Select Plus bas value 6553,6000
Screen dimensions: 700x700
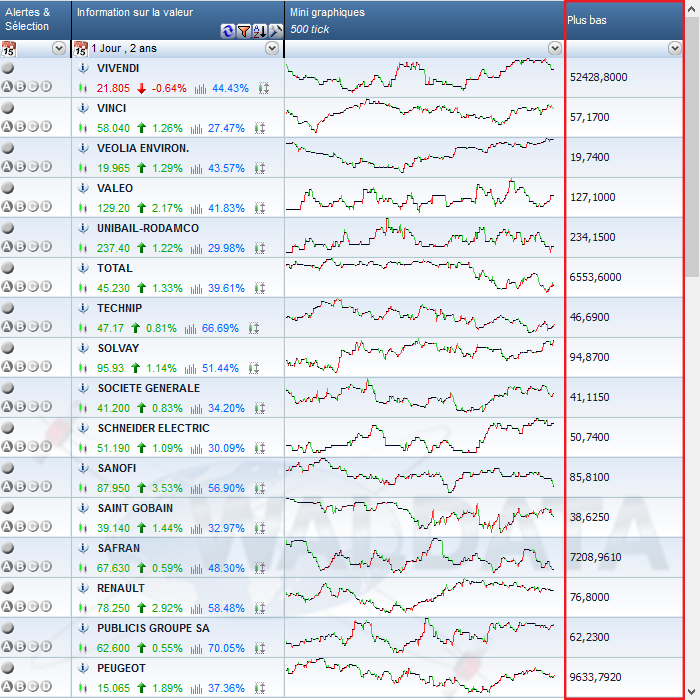(x=595, y=277)
